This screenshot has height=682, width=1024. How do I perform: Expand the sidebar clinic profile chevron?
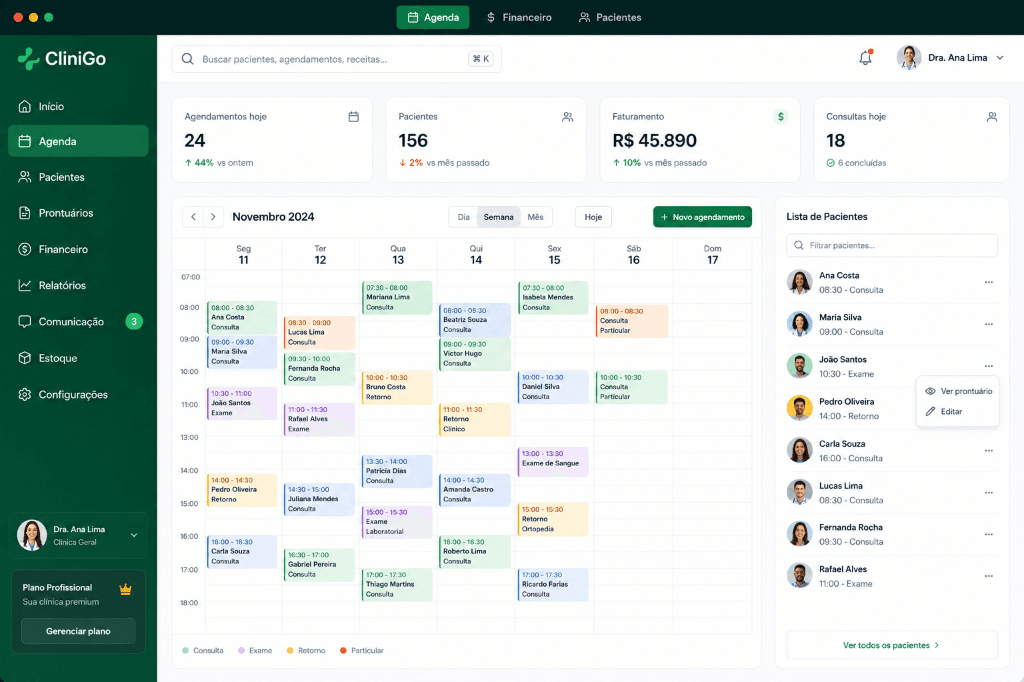(134, 535)
